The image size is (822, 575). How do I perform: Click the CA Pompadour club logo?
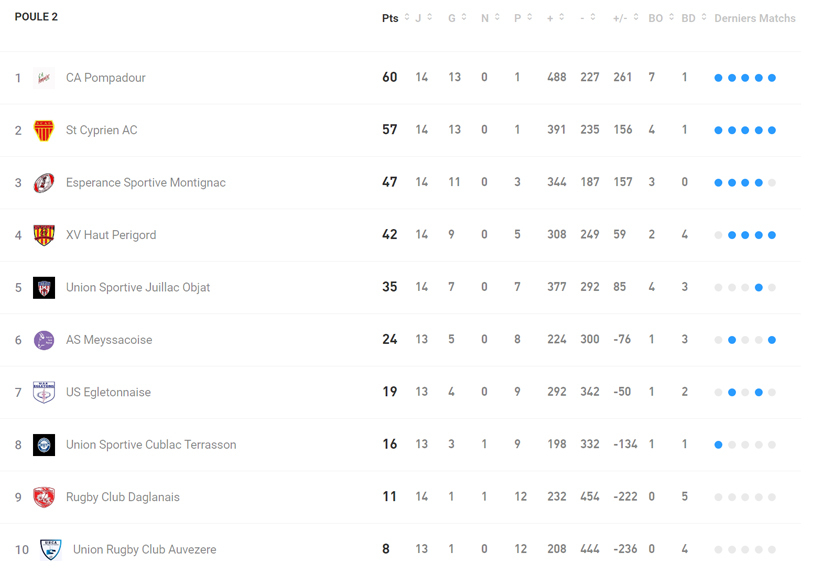click(x=44, y=78)
